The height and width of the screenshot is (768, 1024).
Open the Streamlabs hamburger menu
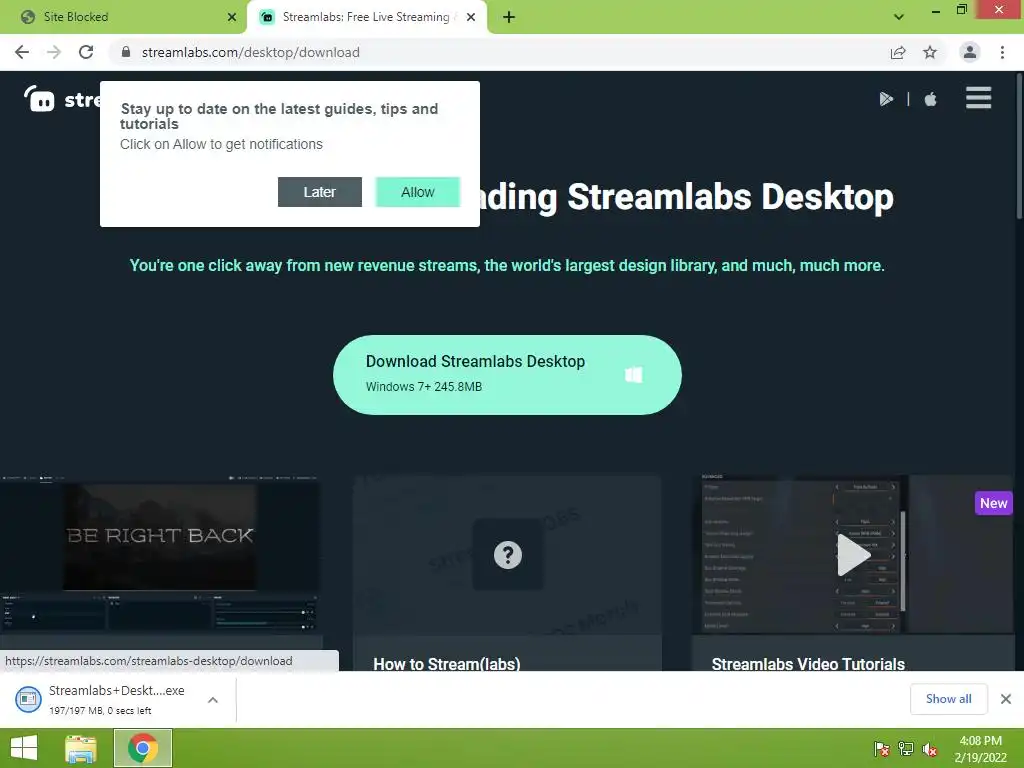(x=978, y=98)
